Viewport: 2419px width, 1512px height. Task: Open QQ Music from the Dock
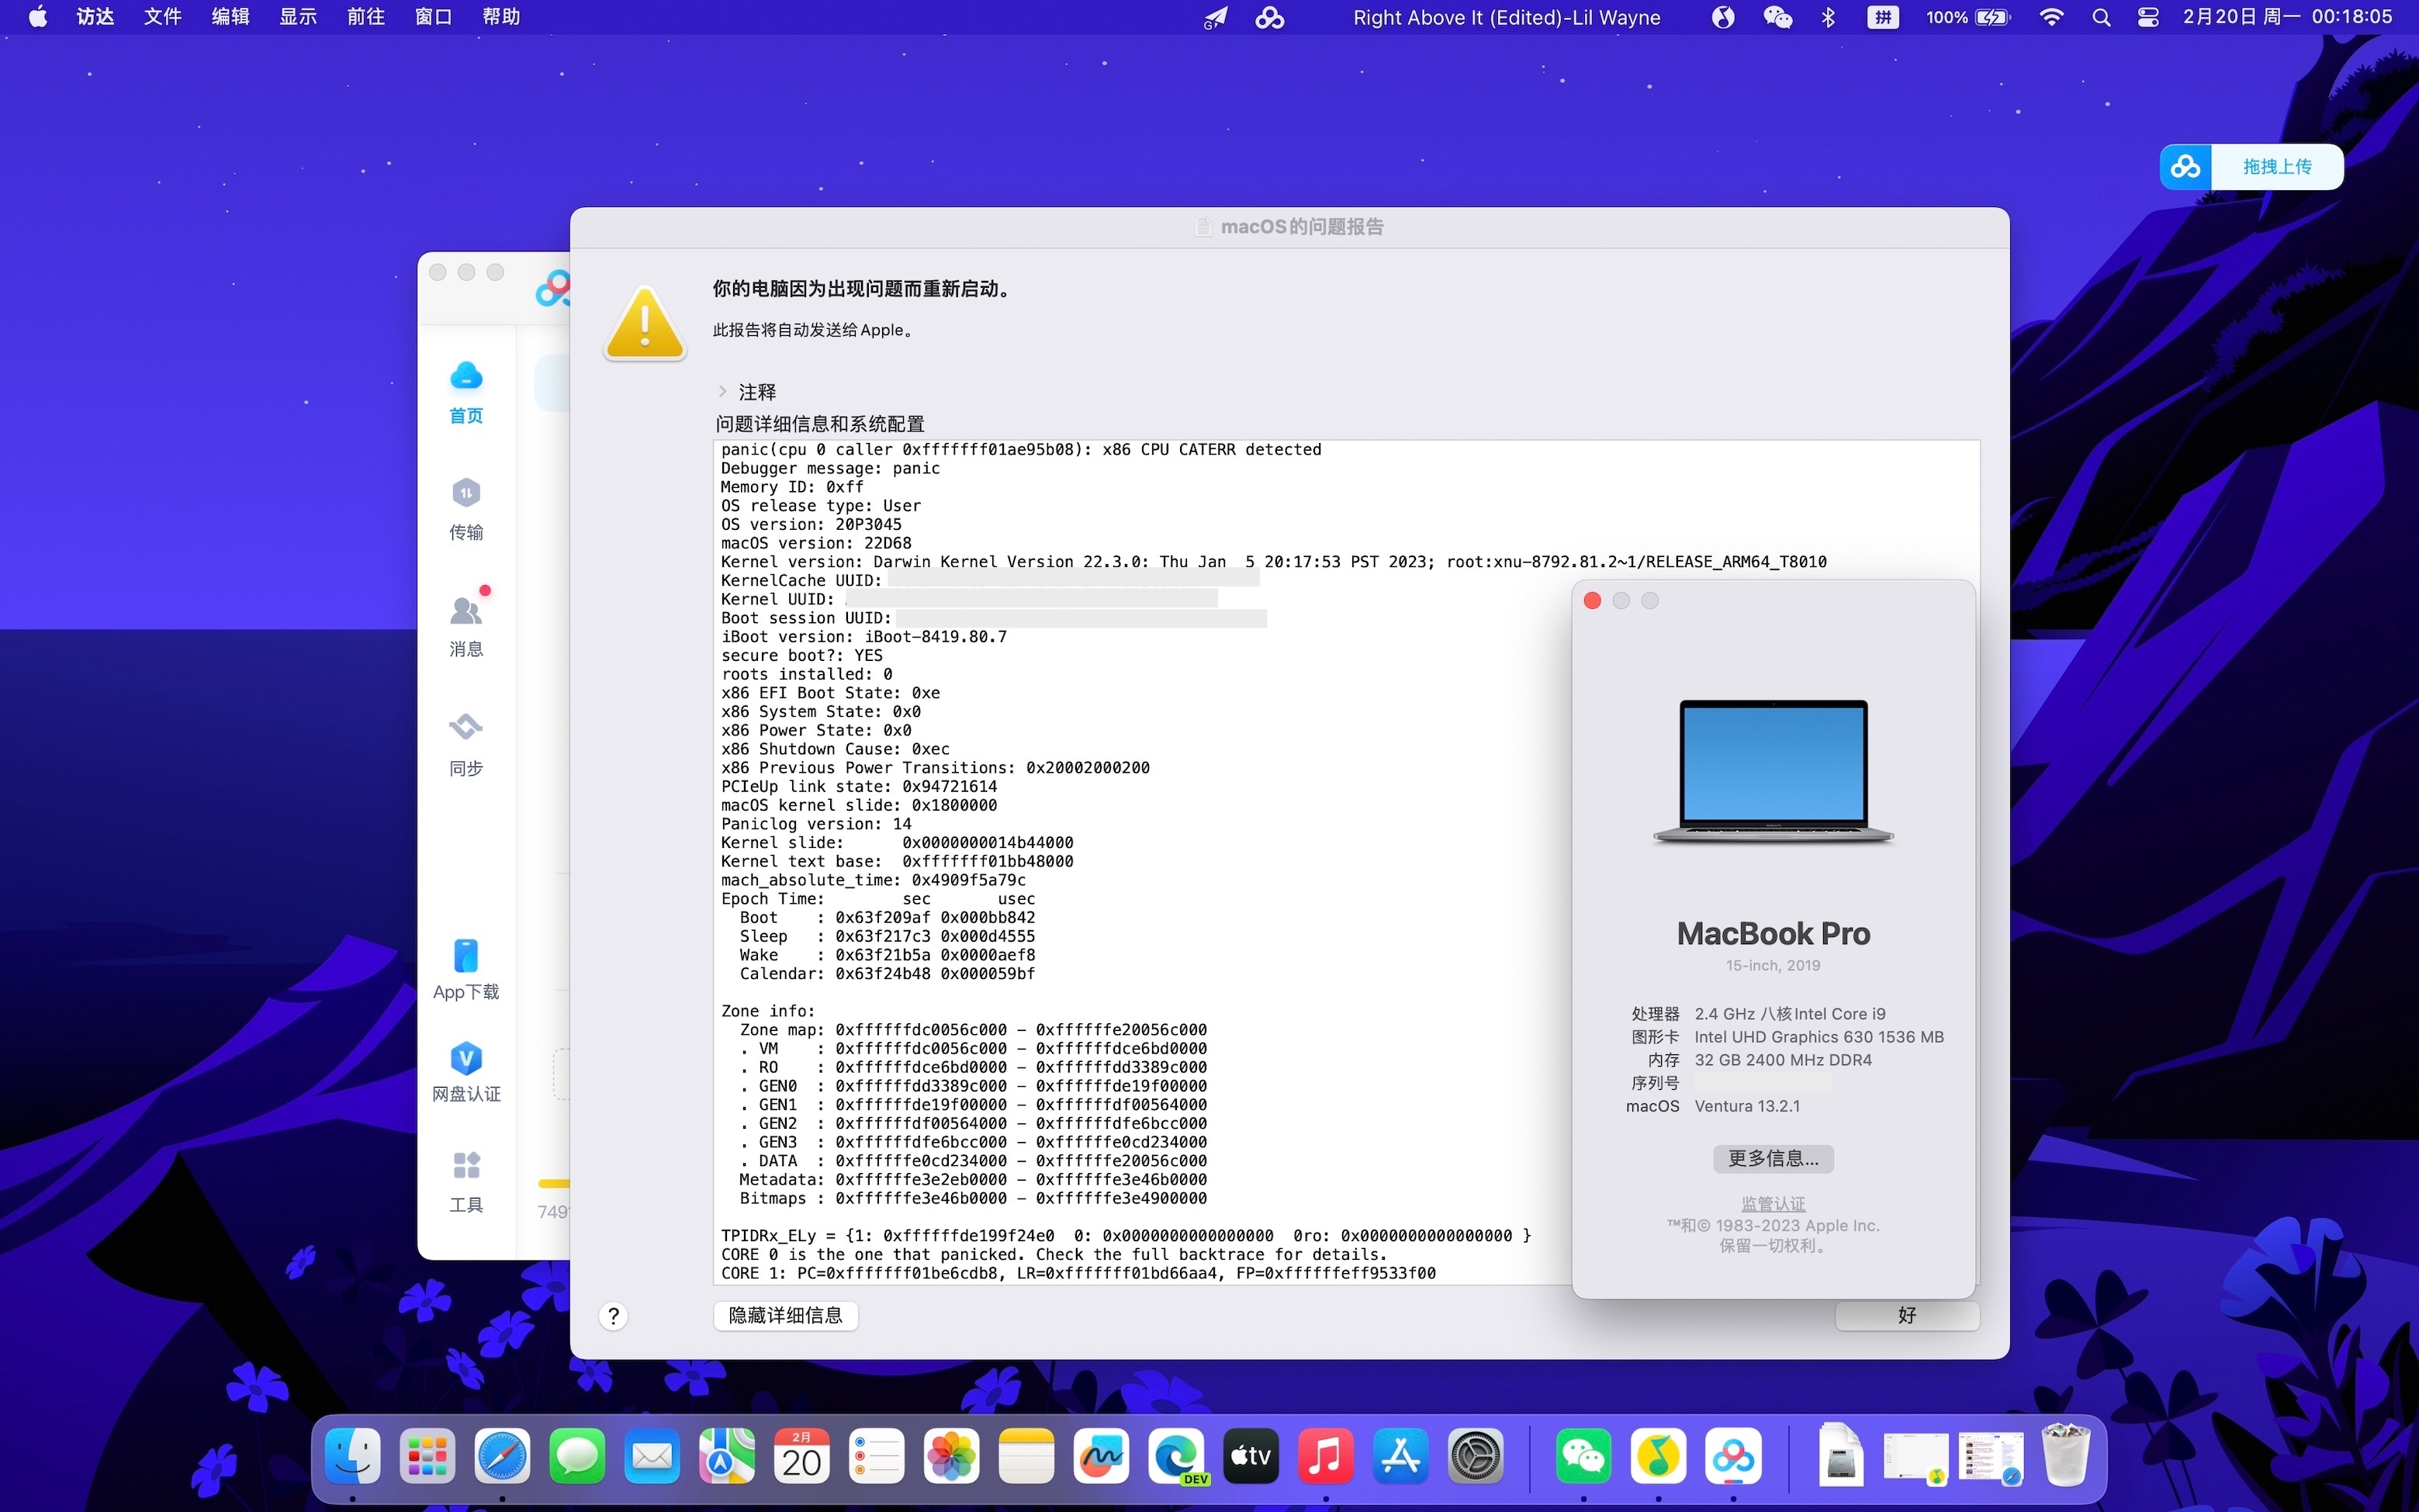pyautogui.click(x=1660, y=1457)
